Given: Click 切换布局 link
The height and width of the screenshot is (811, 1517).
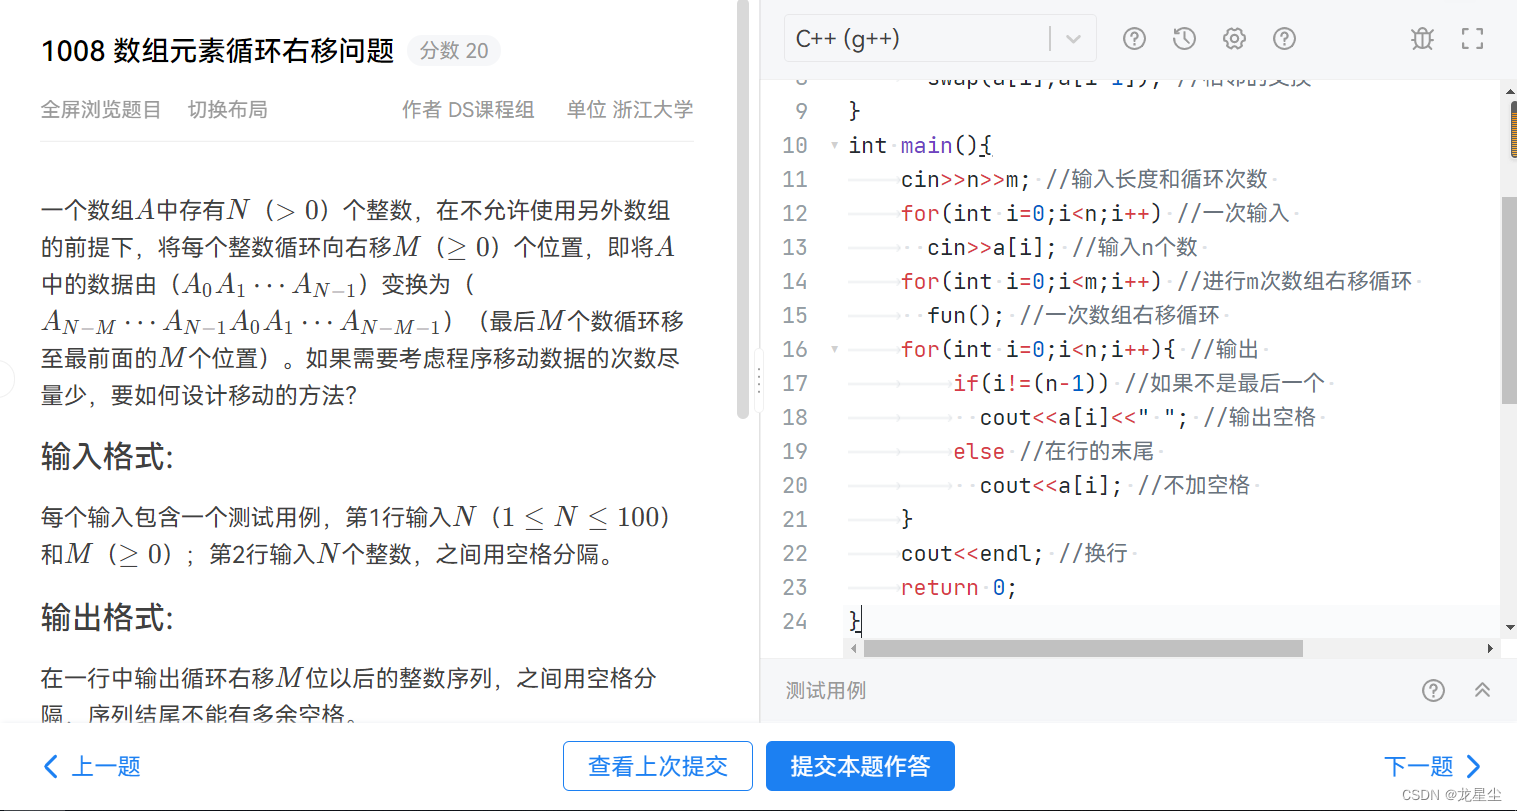Looking at the screenshot, I should point(228,110).
